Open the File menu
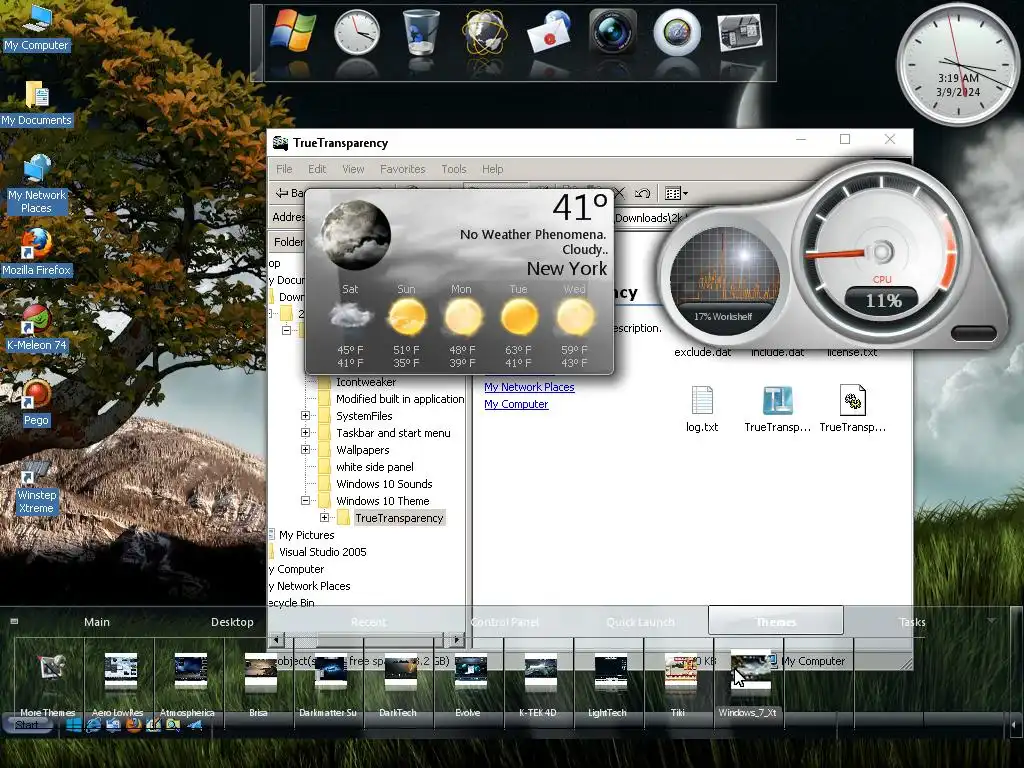The height and width of the screenshot is (768, 1024). pos(284,169)
